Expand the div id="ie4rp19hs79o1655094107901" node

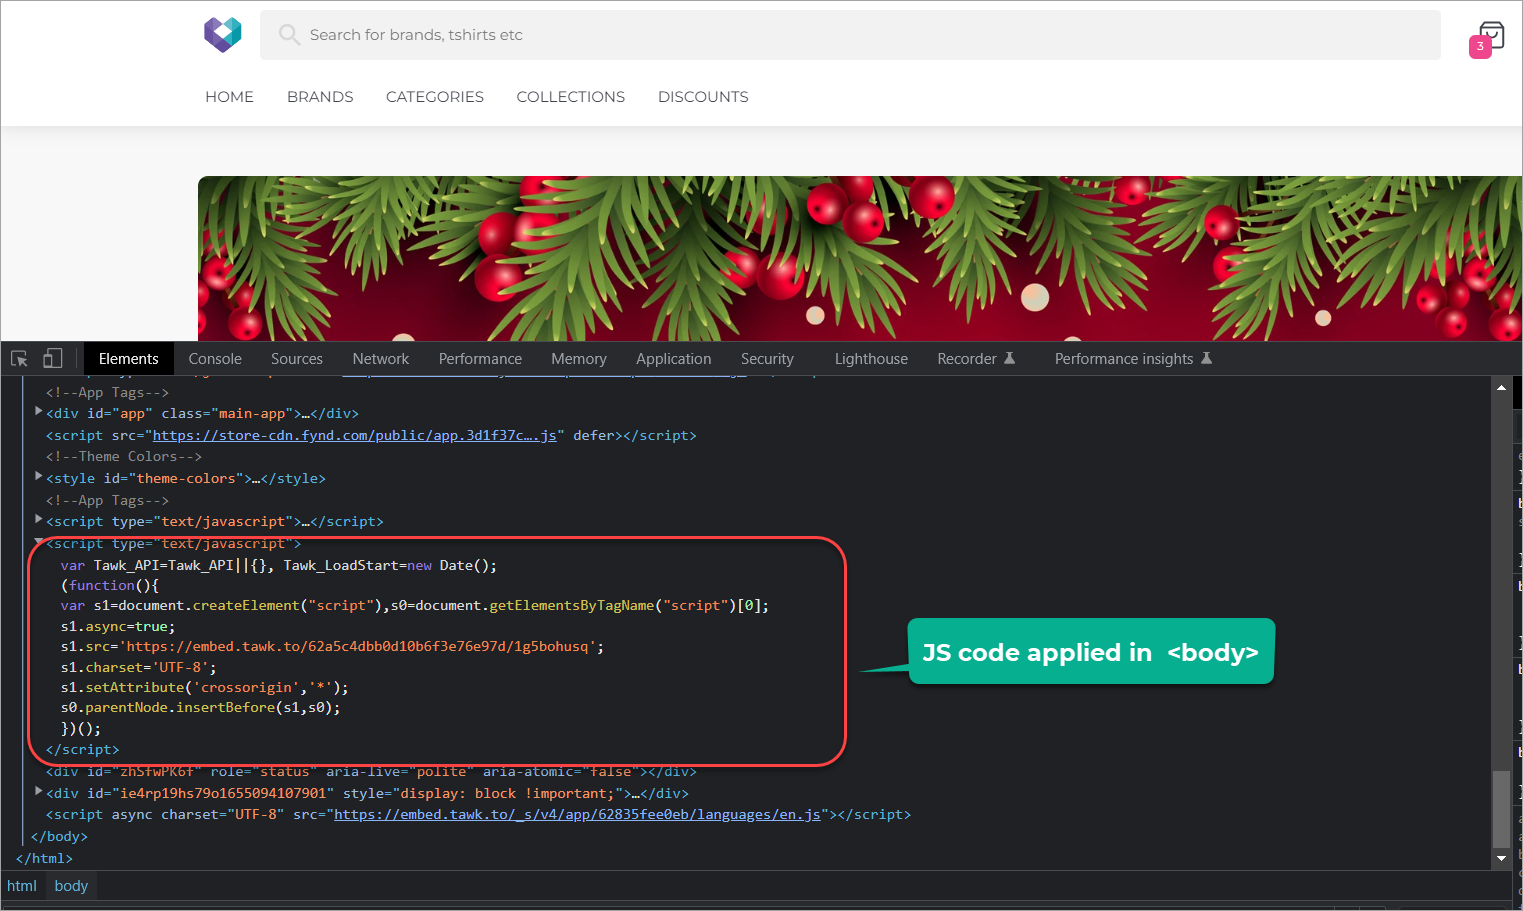click(39, 791)
